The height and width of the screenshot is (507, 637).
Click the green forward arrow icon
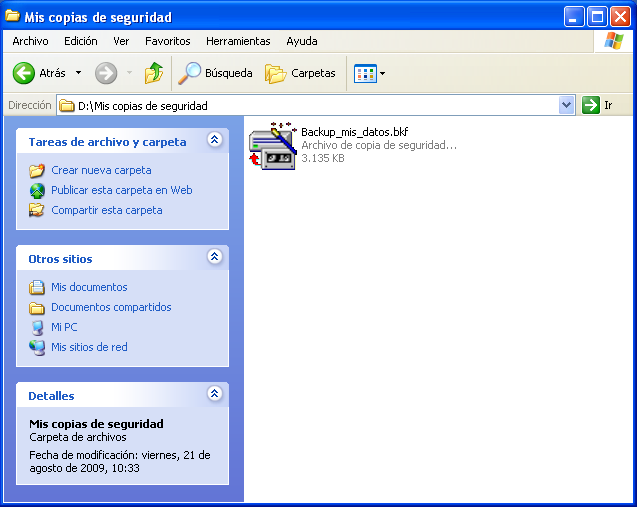tap(106, 73)
